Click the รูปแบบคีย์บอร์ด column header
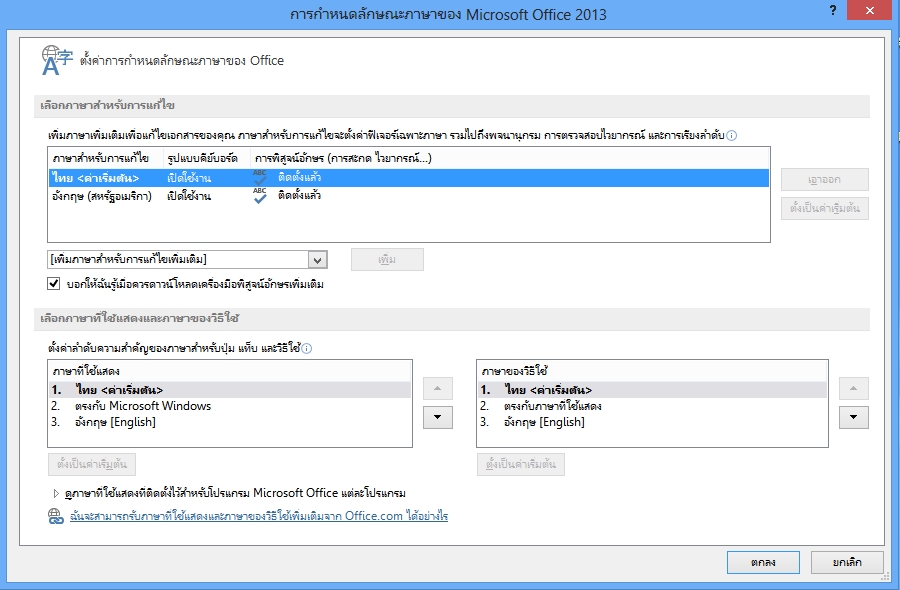The image size is (900, 590). point(207,158)
